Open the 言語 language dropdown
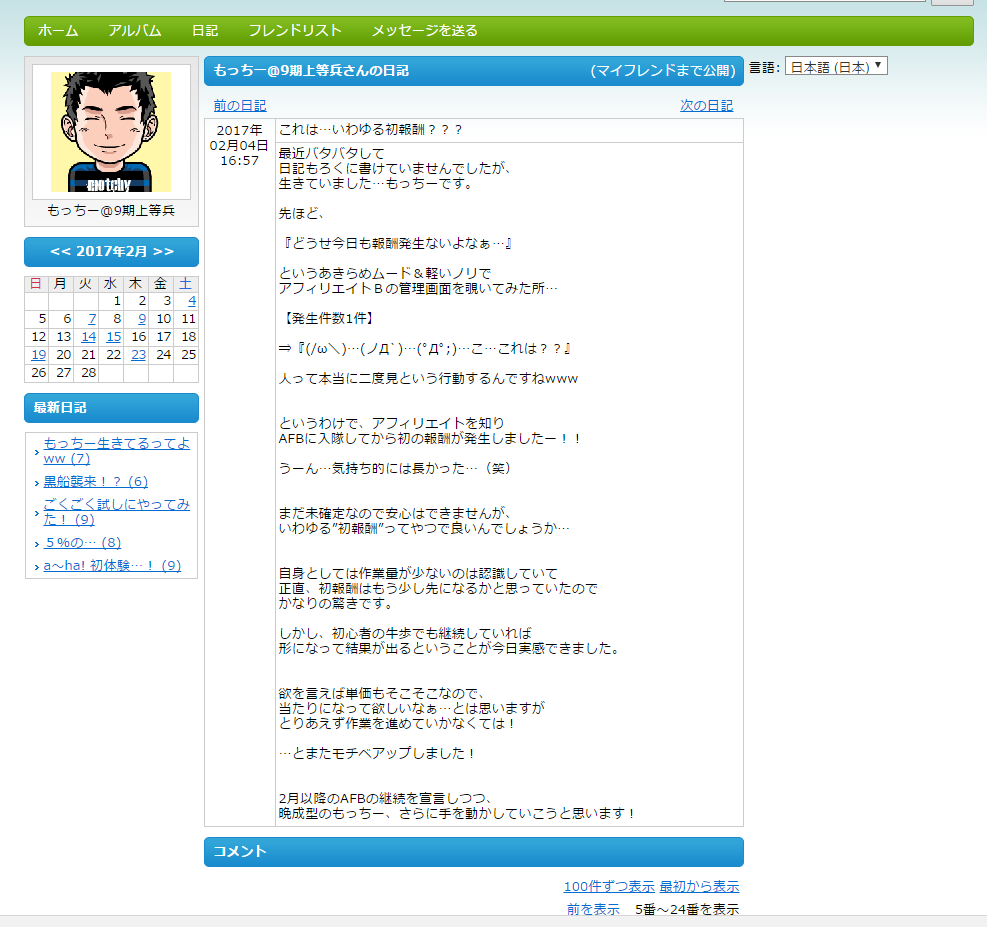This screenshot has height=927, width=987. coord(836,67)
